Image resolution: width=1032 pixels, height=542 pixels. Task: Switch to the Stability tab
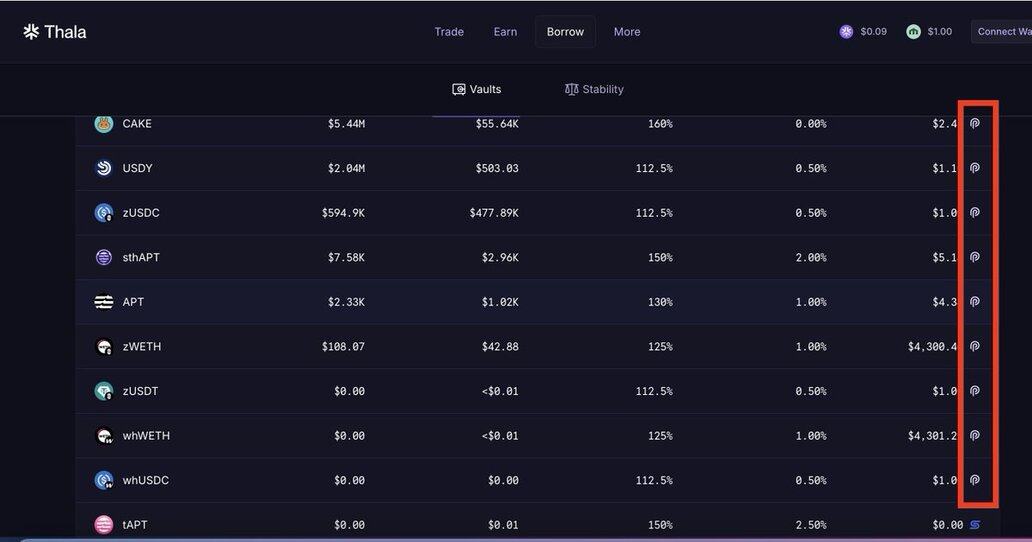point(594,89)
